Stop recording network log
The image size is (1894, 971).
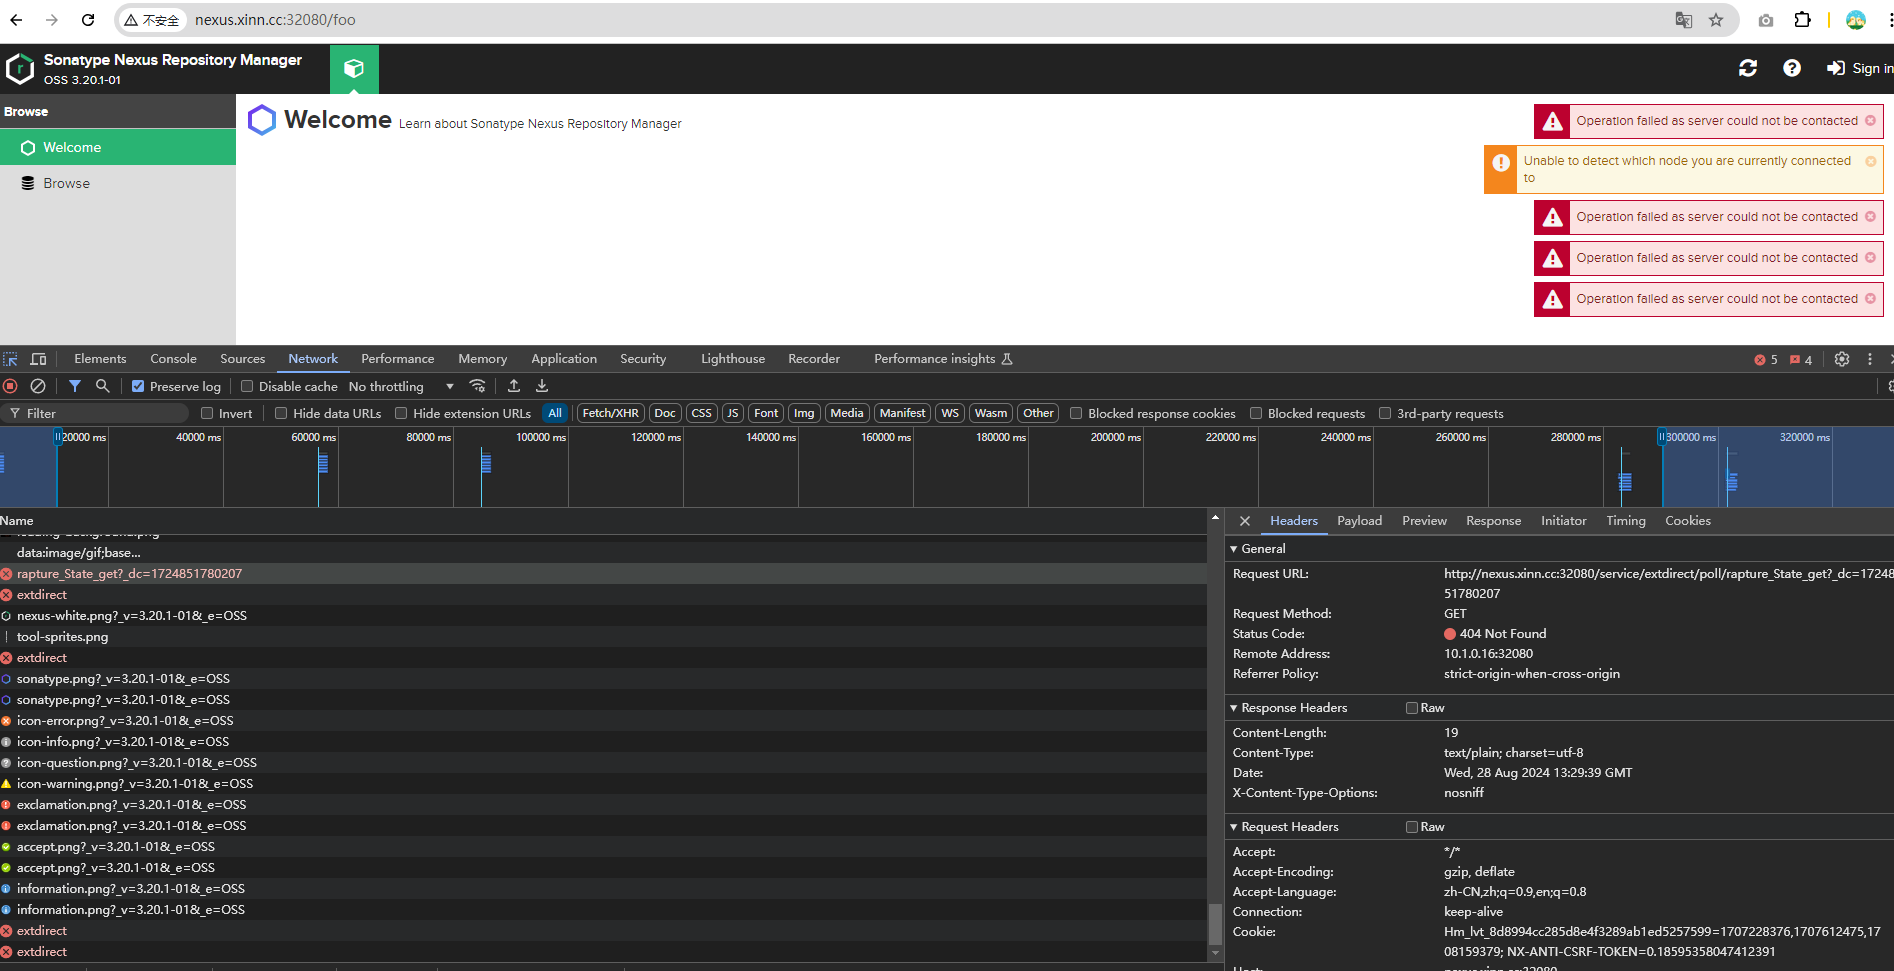pyautogui.click(x=10, y=386)
